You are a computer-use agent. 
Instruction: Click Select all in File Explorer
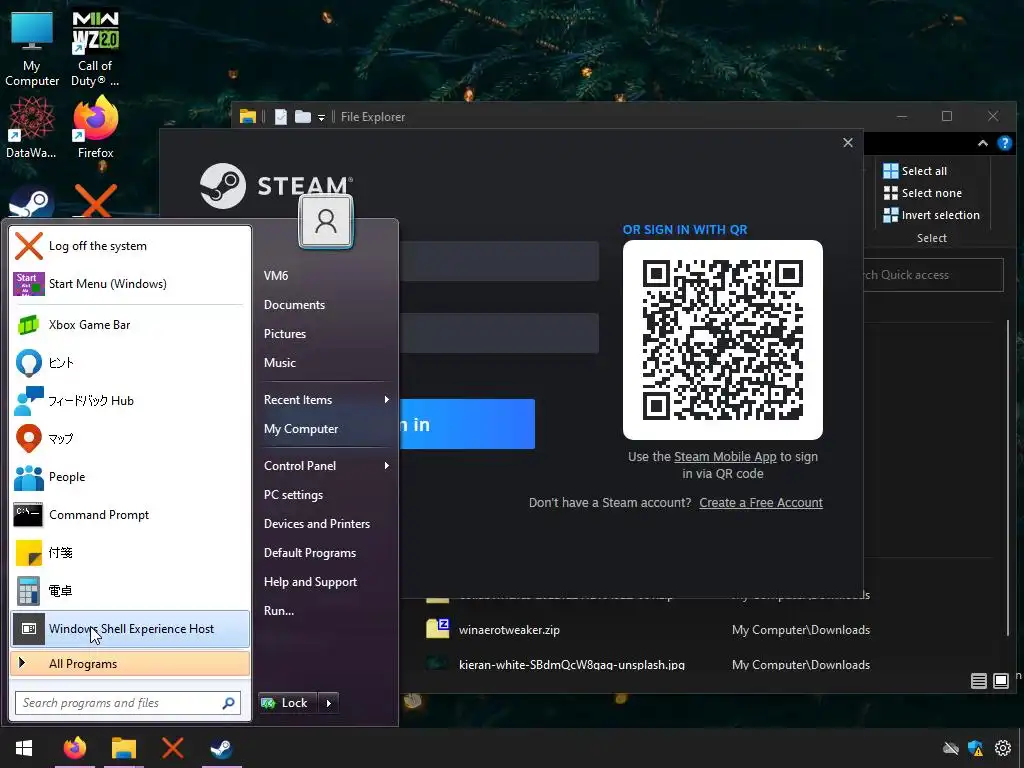coord(915,171)
